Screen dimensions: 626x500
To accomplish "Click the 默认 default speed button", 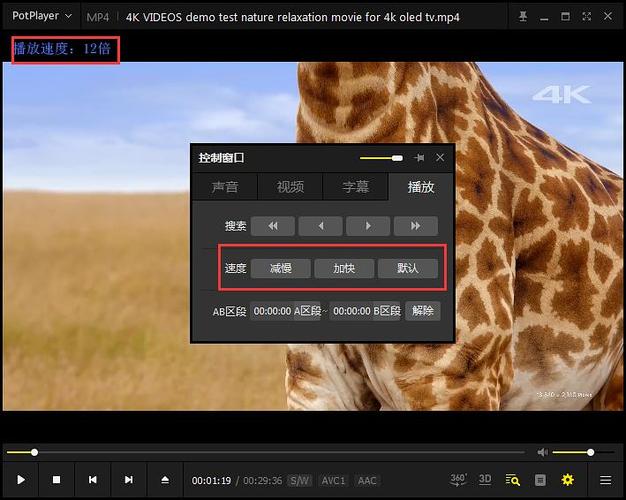I will [408, 268].
